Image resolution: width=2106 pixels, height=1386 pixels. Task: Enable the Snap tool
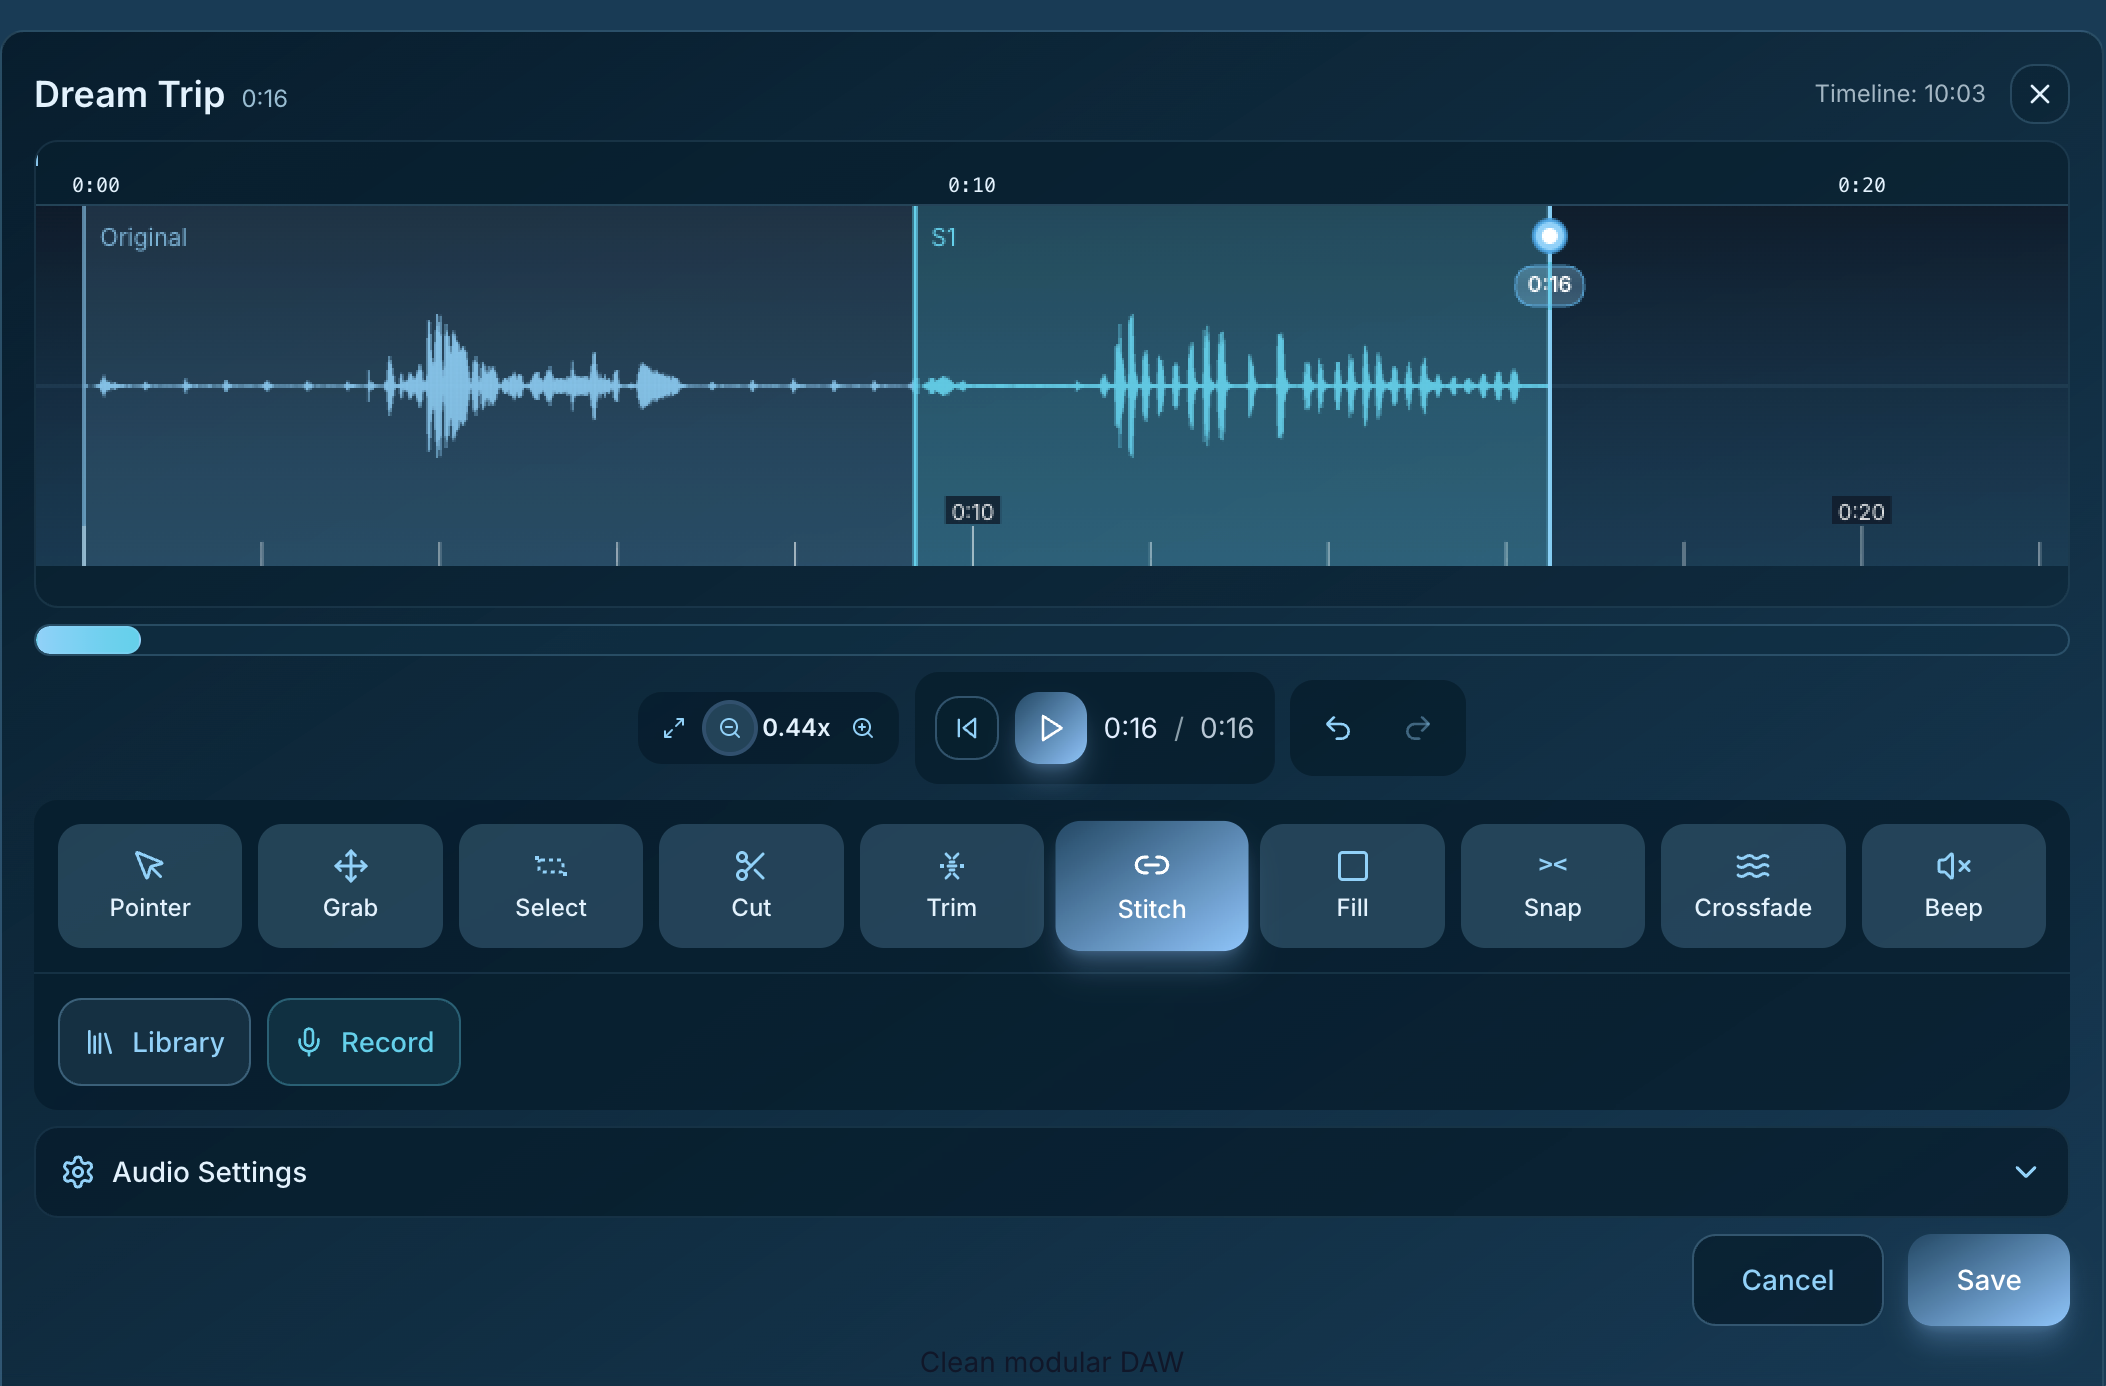[x=1551, y=886]
